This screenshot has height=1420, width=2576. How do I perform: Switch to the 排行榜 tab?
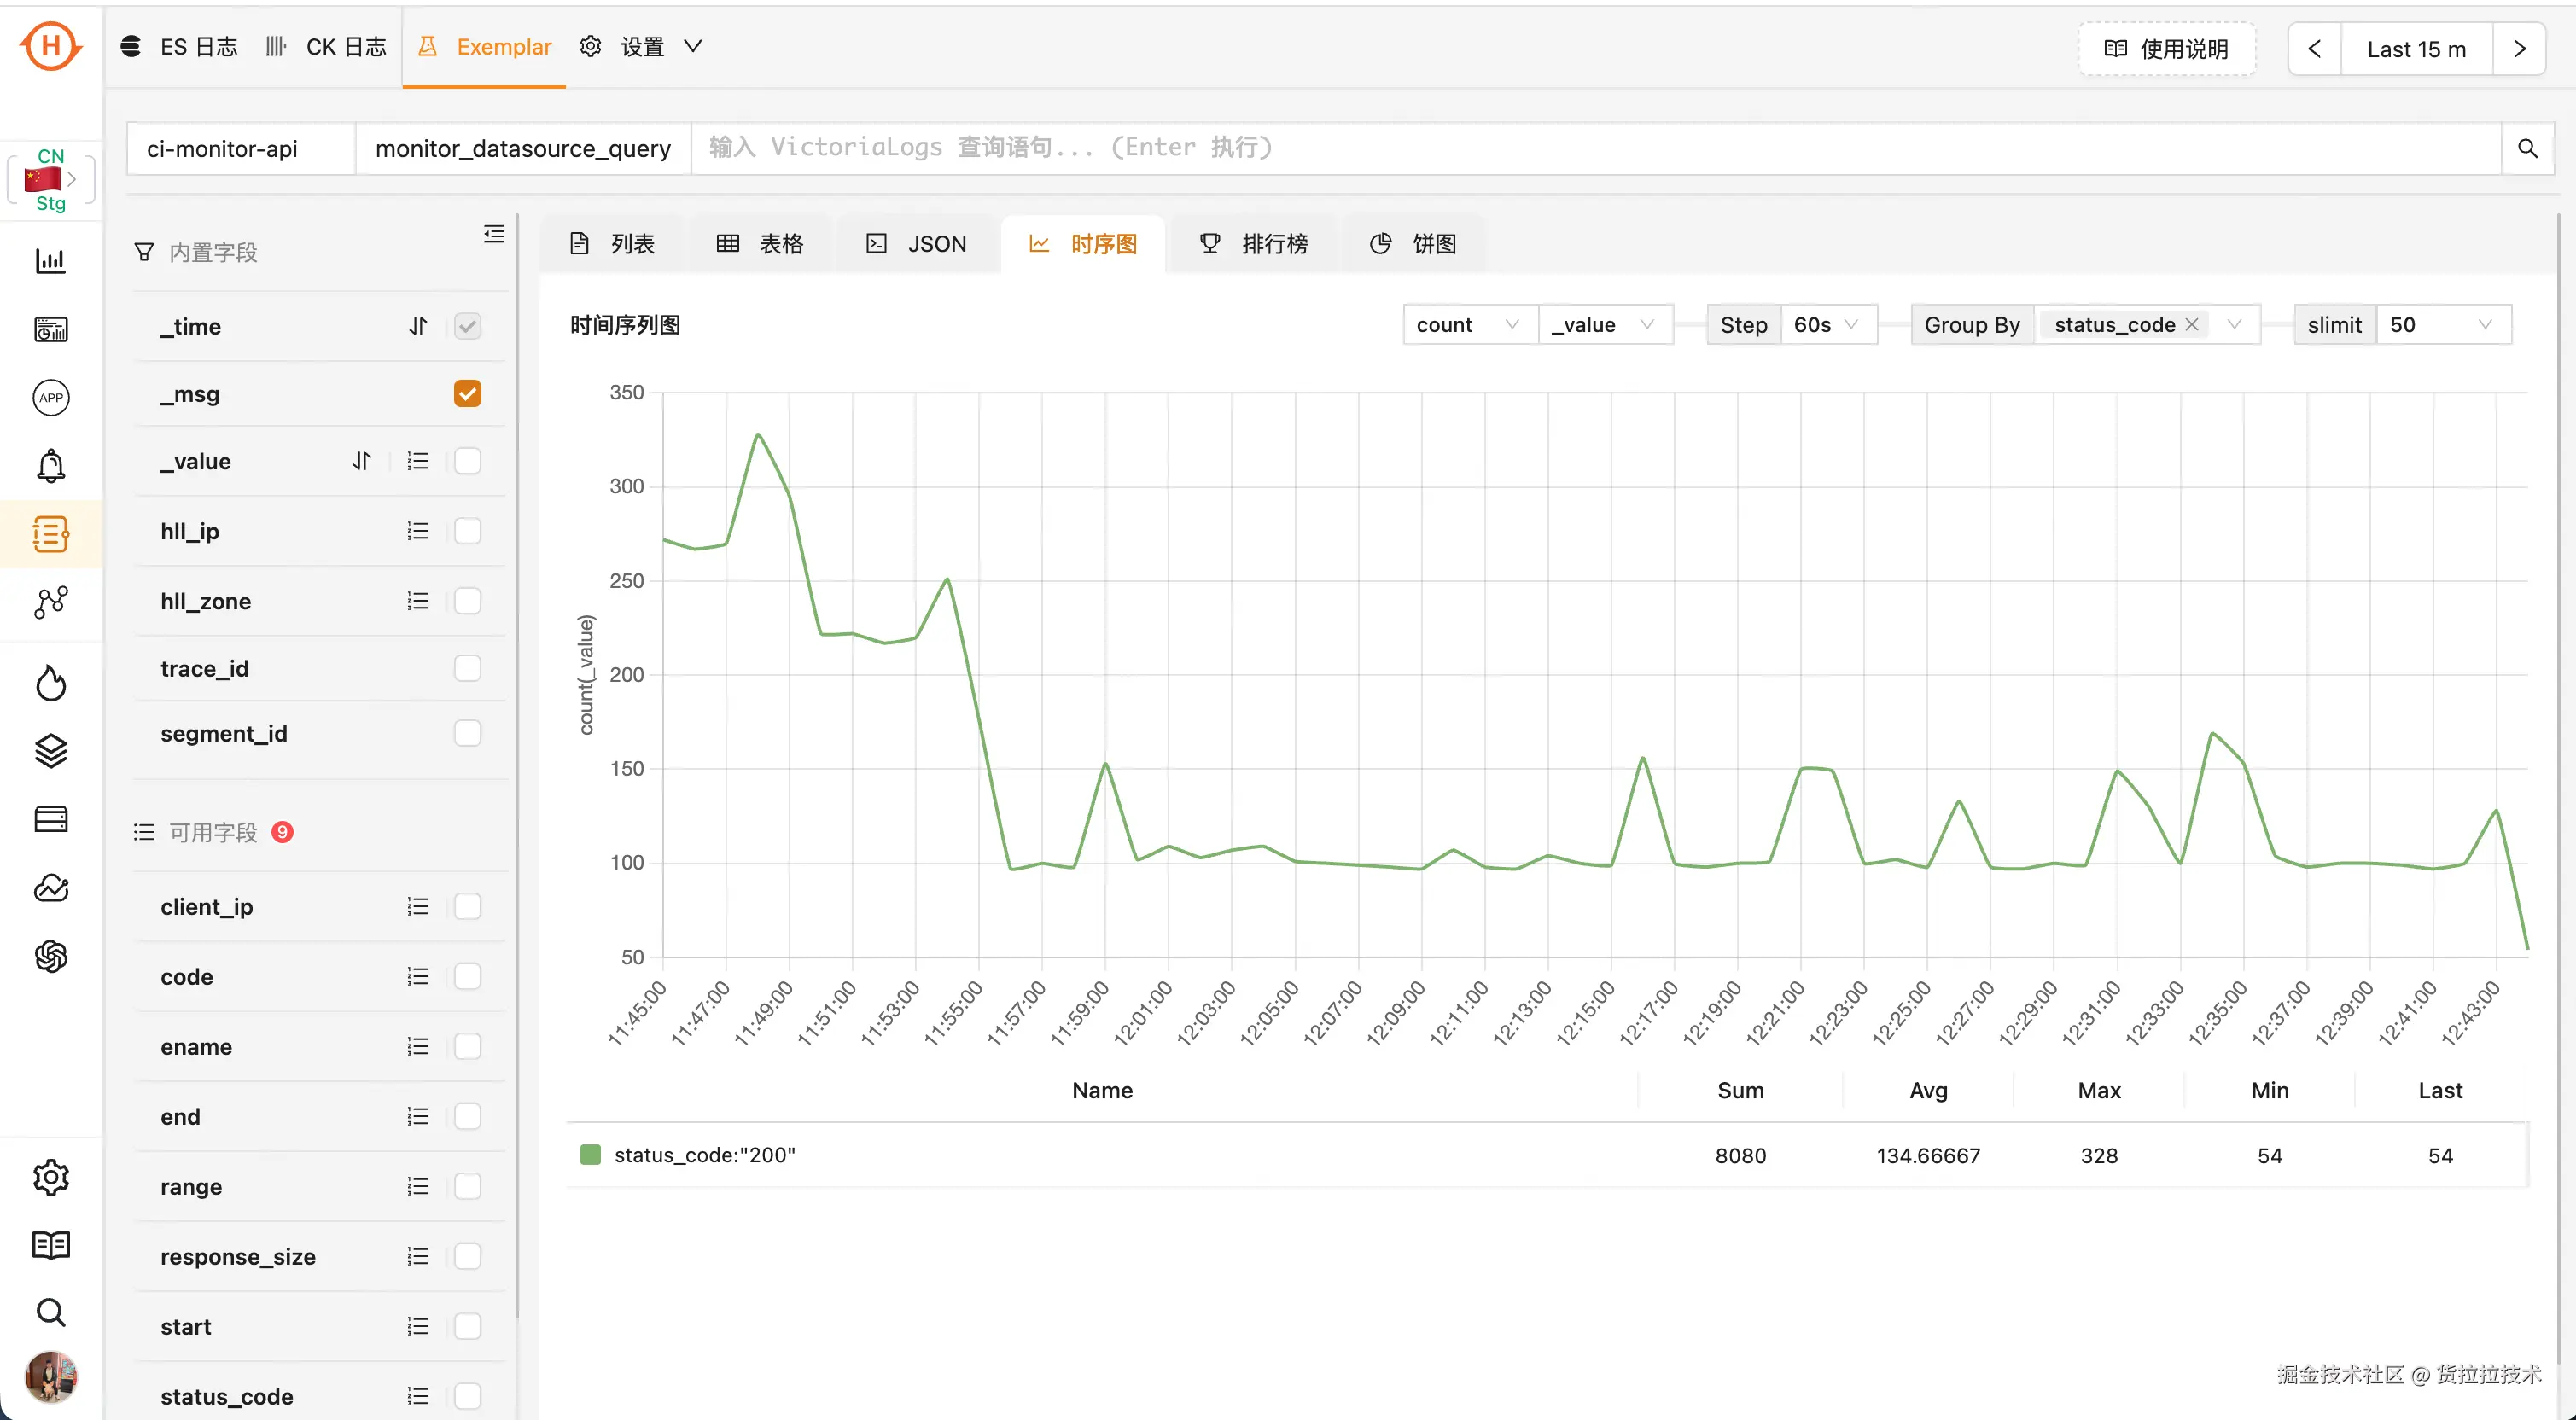coord(1254,244)
